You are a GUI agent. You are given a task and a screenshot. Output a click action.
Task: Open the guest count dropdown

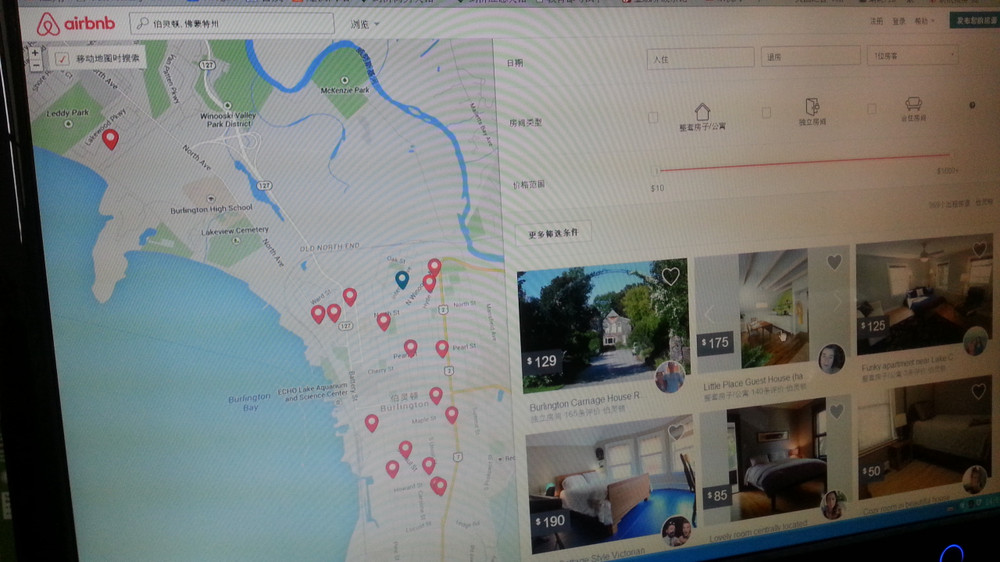coord(912,56)
